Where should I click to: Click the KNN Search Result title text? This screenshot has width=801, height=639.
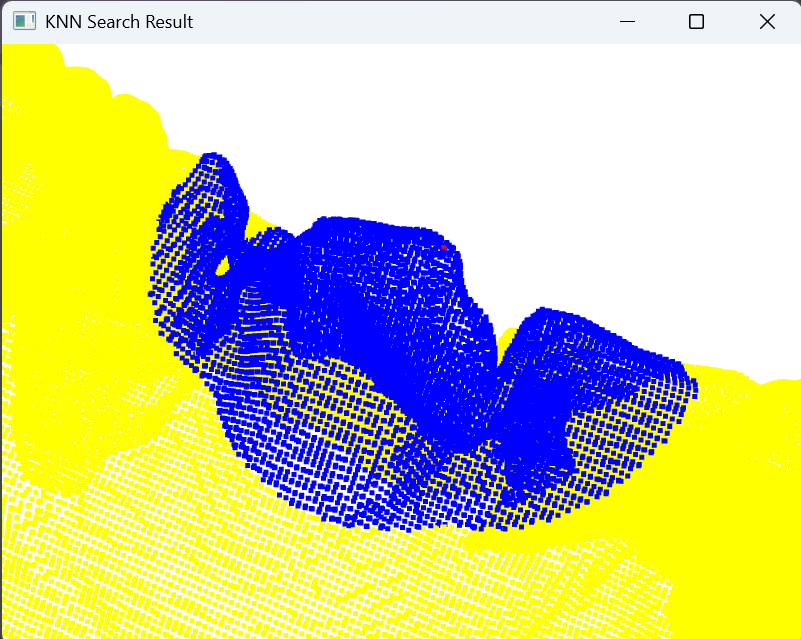(119, 22)
